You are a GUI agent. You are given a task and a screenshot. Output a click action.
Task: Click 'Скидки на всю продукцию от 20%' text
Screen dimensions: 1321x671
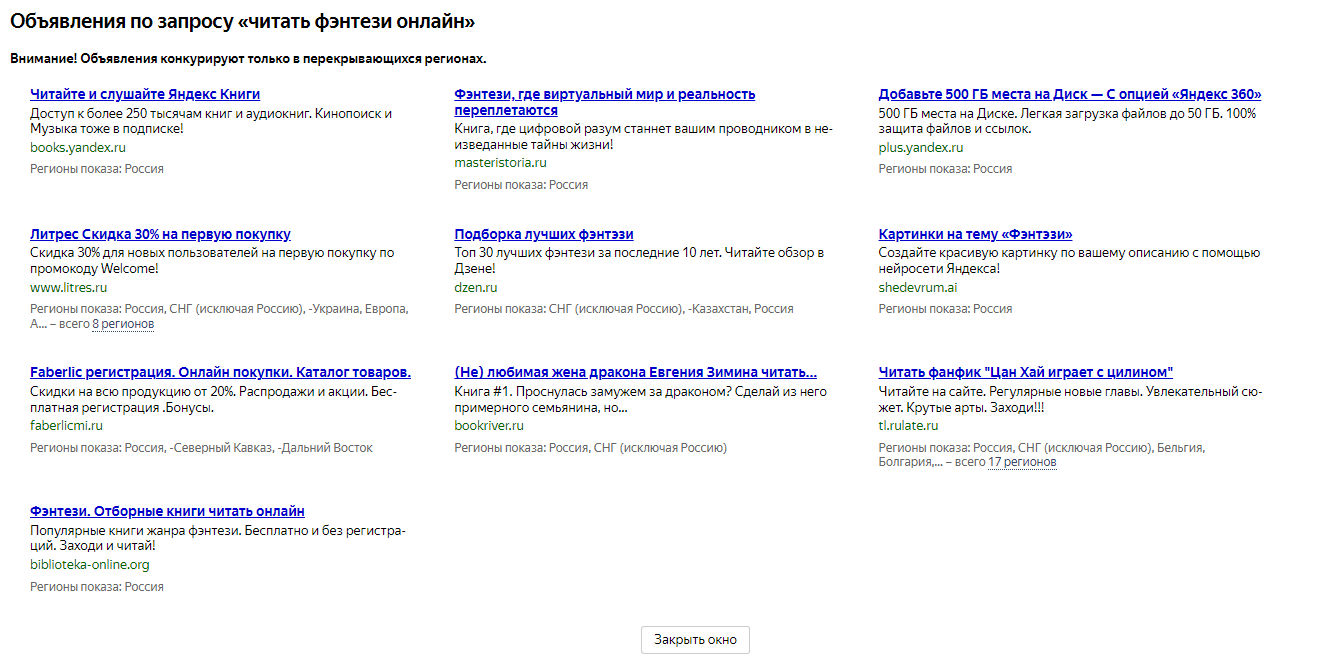click(213, 400)
